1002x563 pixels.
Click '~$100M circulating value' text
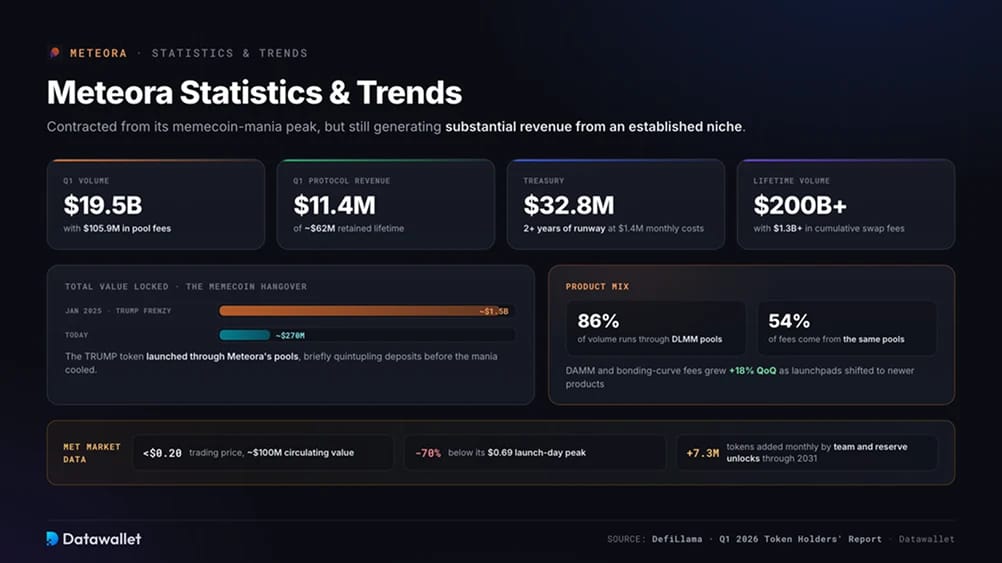(x=300, y=452)
